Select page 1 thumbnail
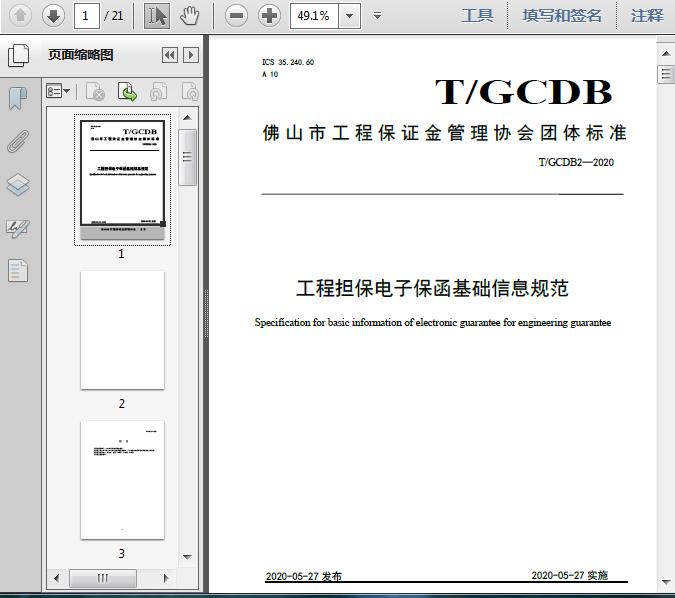This screenshot has width=675, height=598. pyautogui.click(x=122, y=180)
